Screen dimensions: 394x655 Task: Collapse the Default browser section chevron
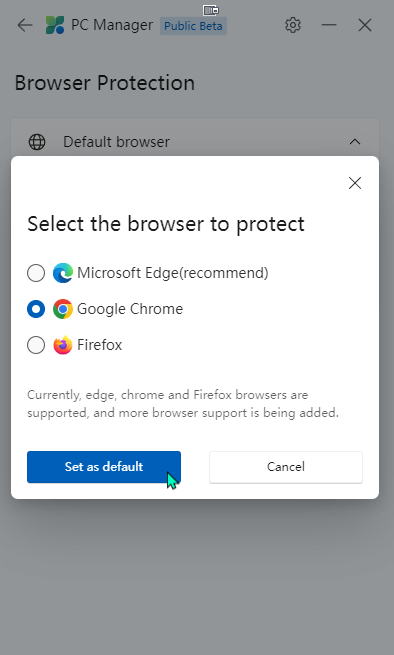(x=355, y=142)
